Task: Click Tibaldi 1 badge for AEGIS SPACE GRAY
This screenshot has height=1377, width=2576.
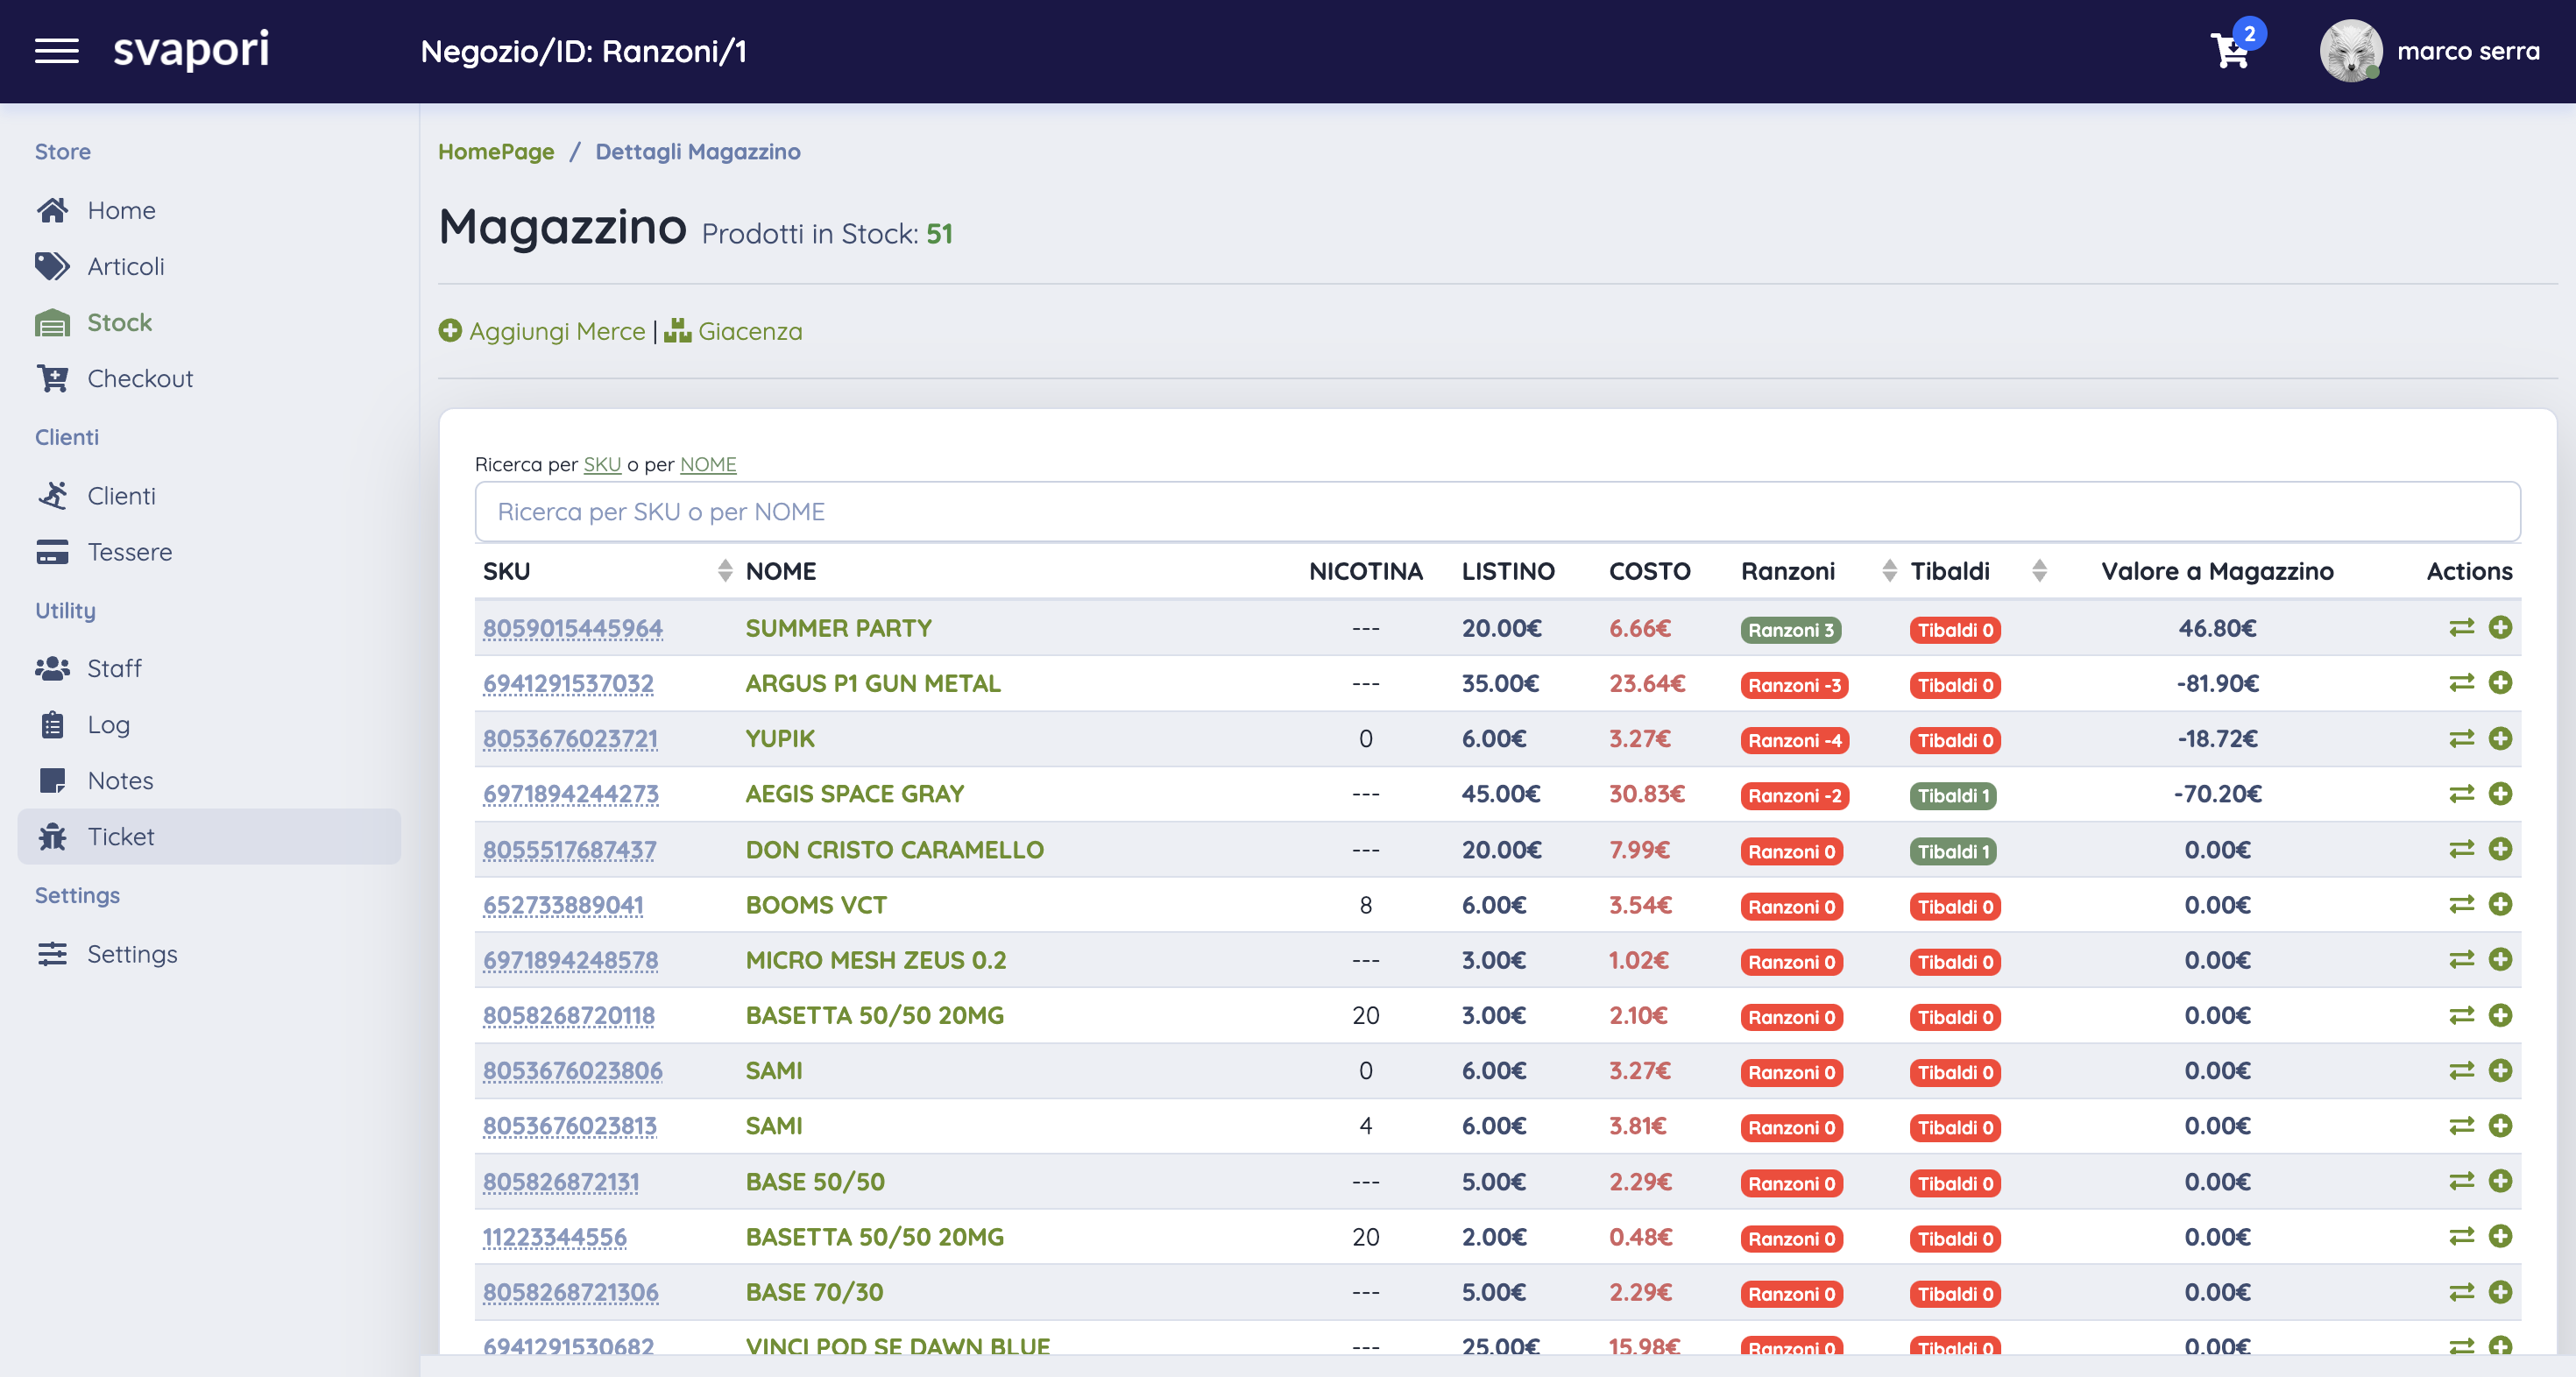Action: [x=1953, y=796]
